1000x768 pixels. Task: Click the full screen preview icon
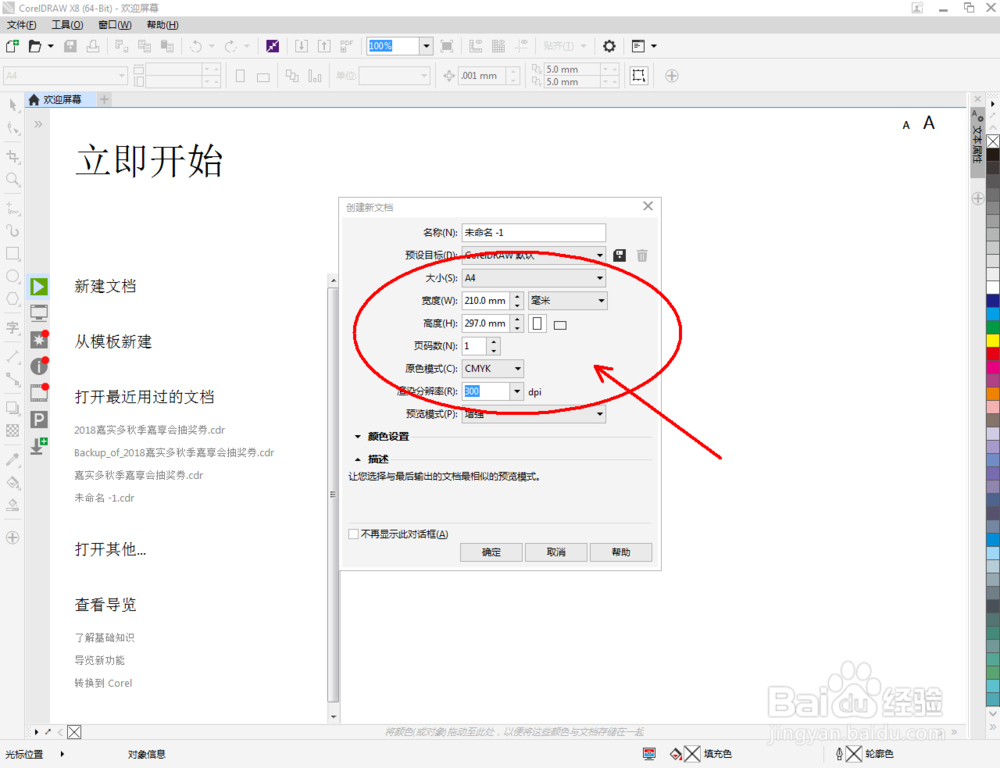pos(447,46)
